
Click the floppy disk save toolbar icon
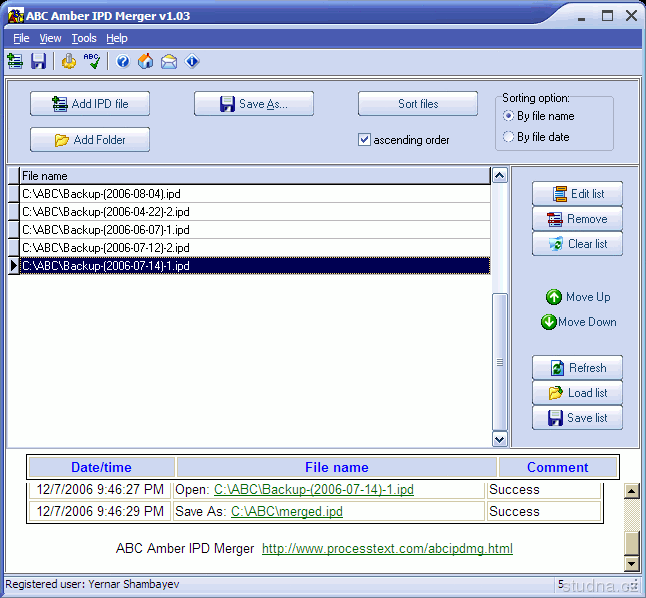[x=39, y=62]
